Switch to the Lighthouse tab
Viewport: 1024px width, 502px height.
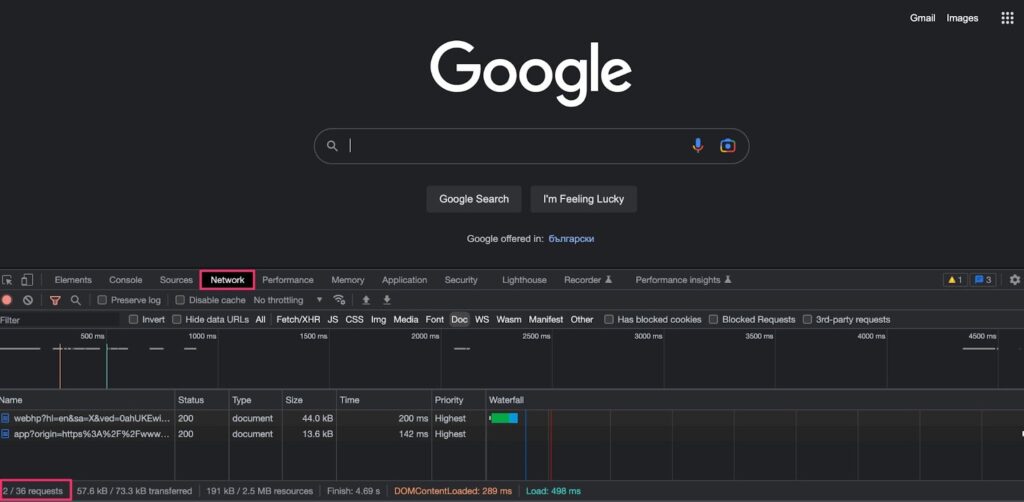click(x=524, y=280)
